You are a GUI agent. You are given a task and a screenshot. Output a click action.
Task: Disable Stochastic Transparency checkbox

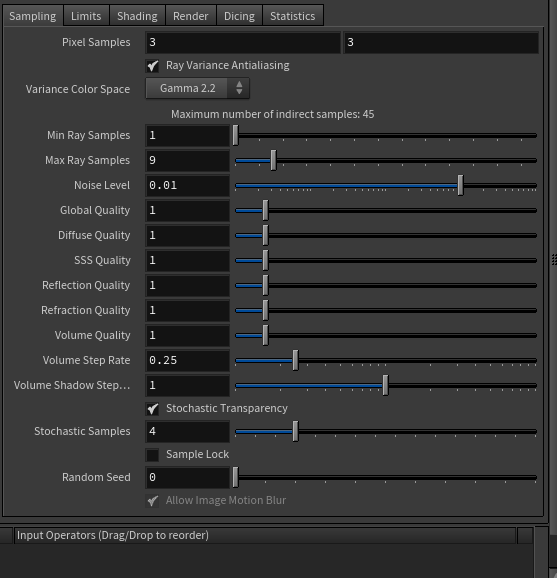pyautogui.click(x=152, y=409)
